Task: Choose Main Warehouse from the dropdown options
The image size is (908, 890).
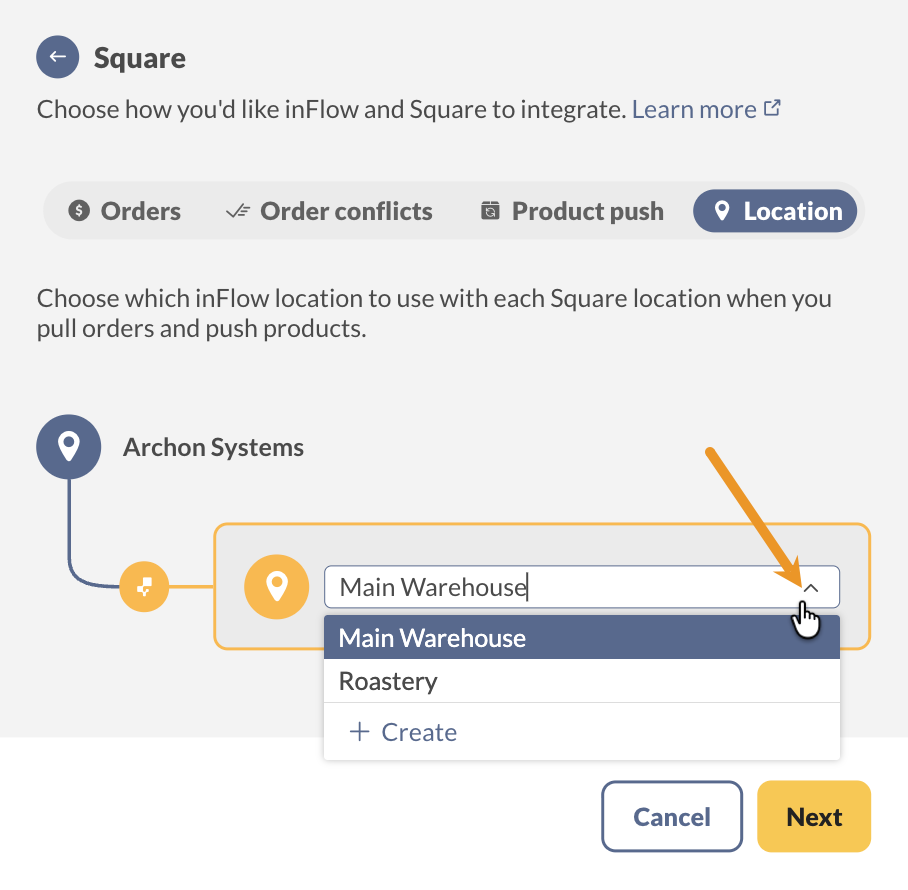Action: click(x=431, y=637)
